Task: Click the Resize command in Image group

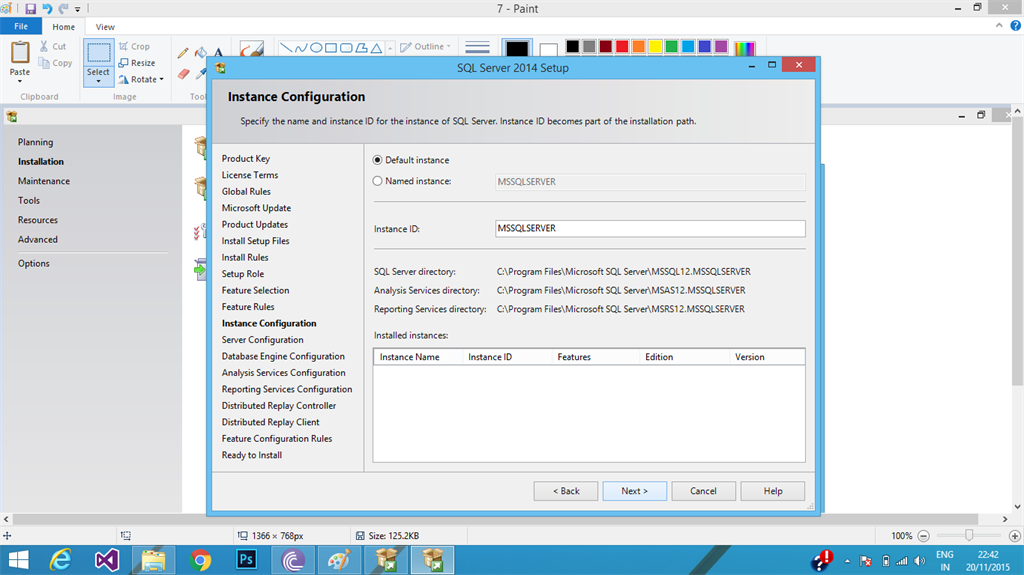Action: pos(137,63)
